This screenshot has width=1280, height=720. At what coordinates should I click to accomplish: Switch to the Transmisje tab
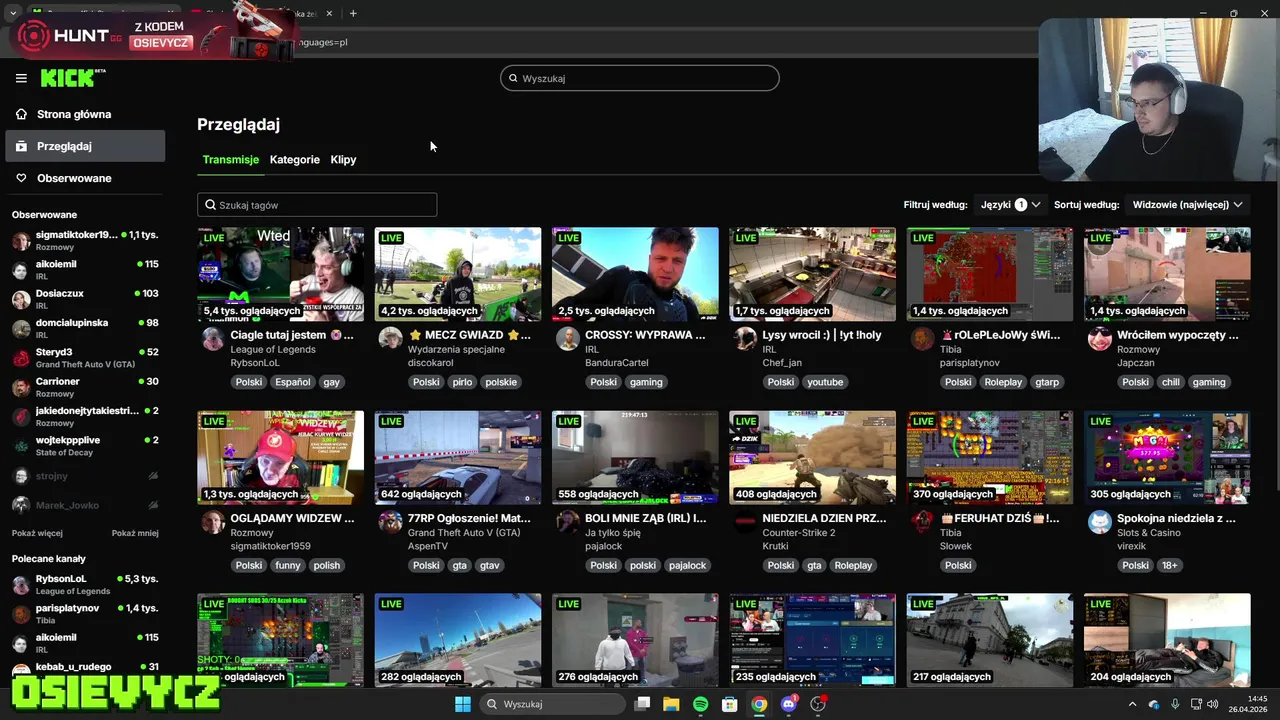tap(230, 160)
